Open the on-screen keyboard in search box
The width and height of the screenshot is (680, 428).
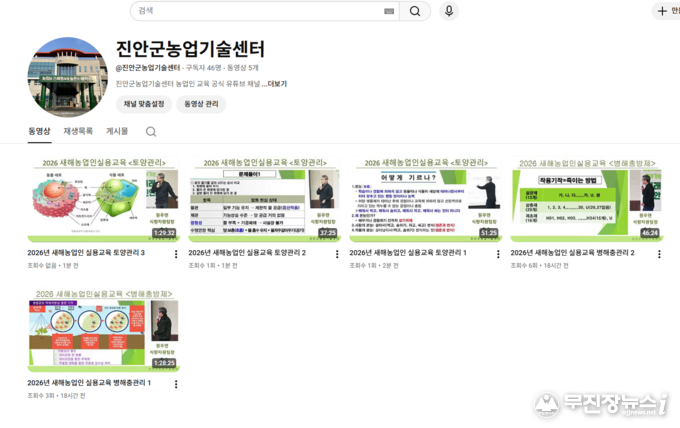pyautogui.click(x=388, y=11)
